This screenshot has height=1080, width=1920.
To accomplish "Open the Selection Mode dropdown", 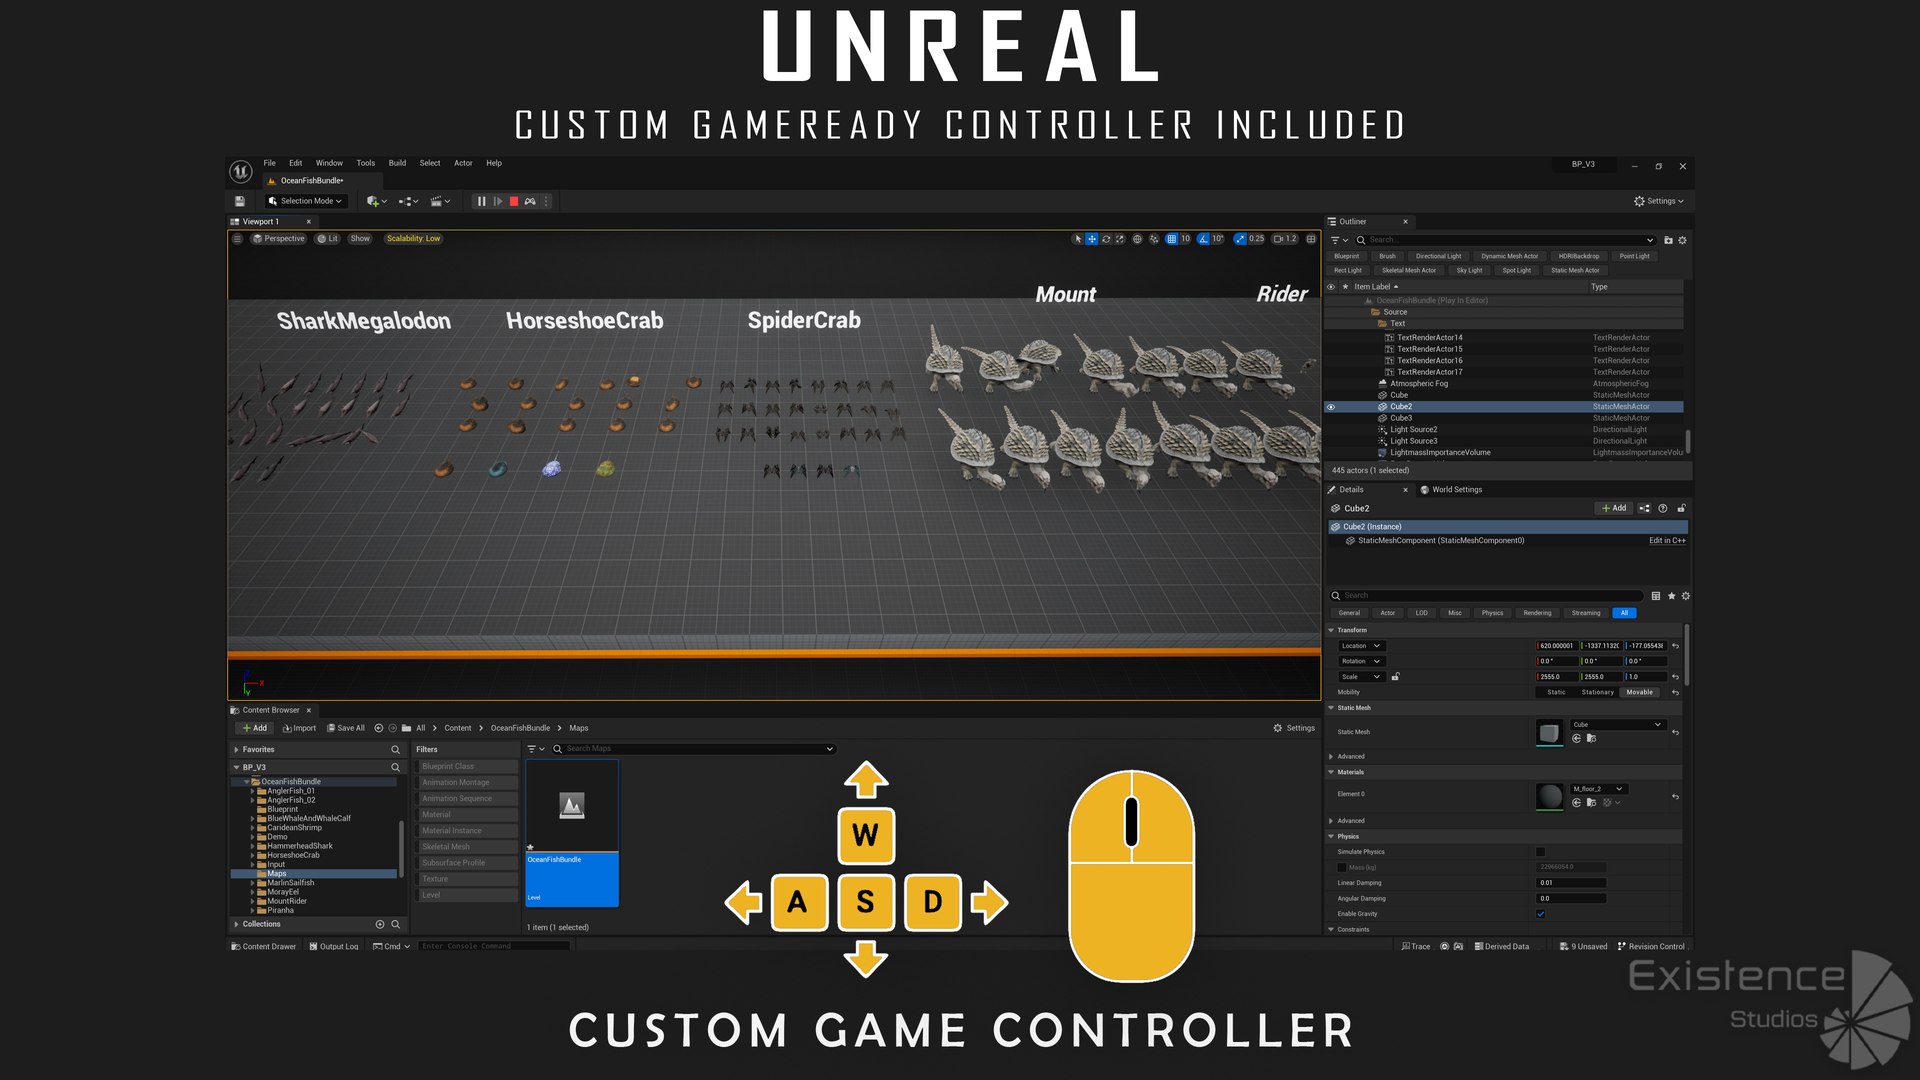I will [x=305, y=201].
